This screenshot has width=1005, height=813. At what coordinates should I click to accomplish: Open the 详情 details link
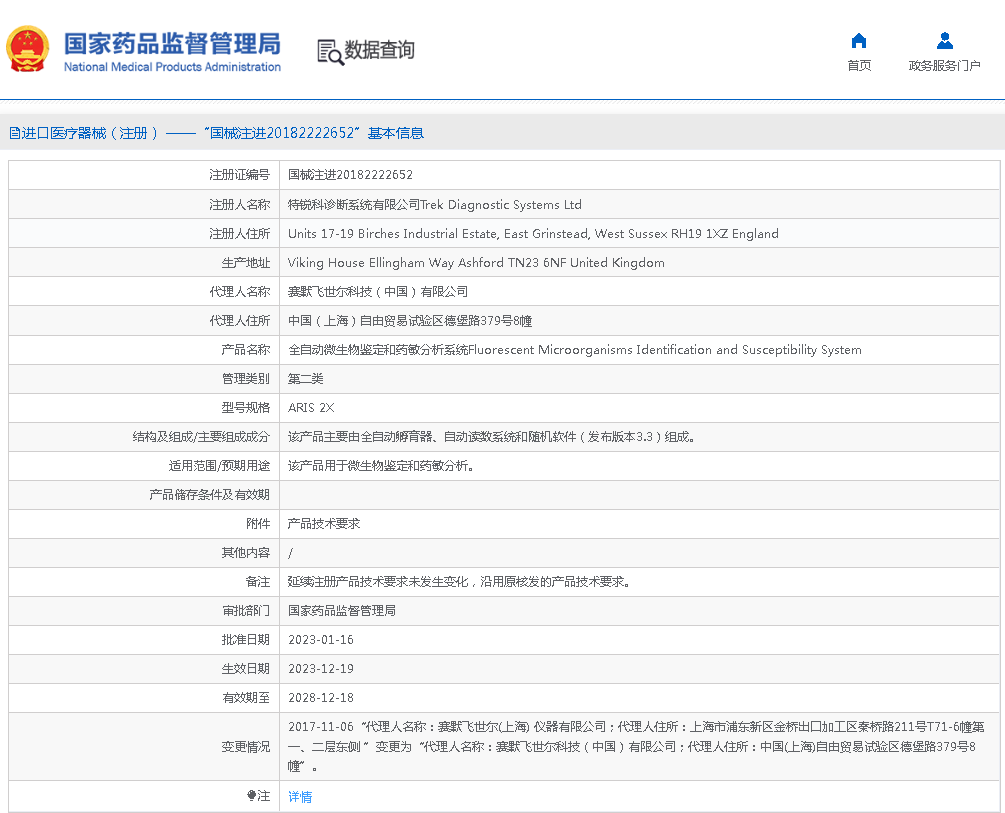pyautogui.click(x=300, y=796)
